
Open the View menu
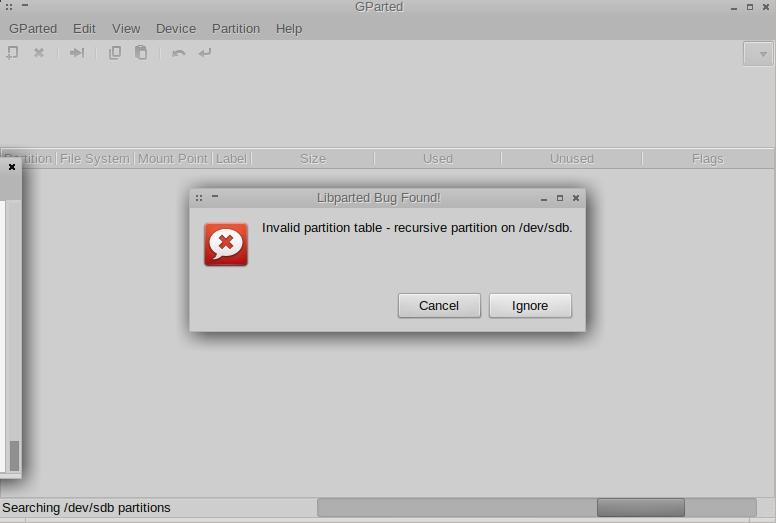[x=126, y=29]
